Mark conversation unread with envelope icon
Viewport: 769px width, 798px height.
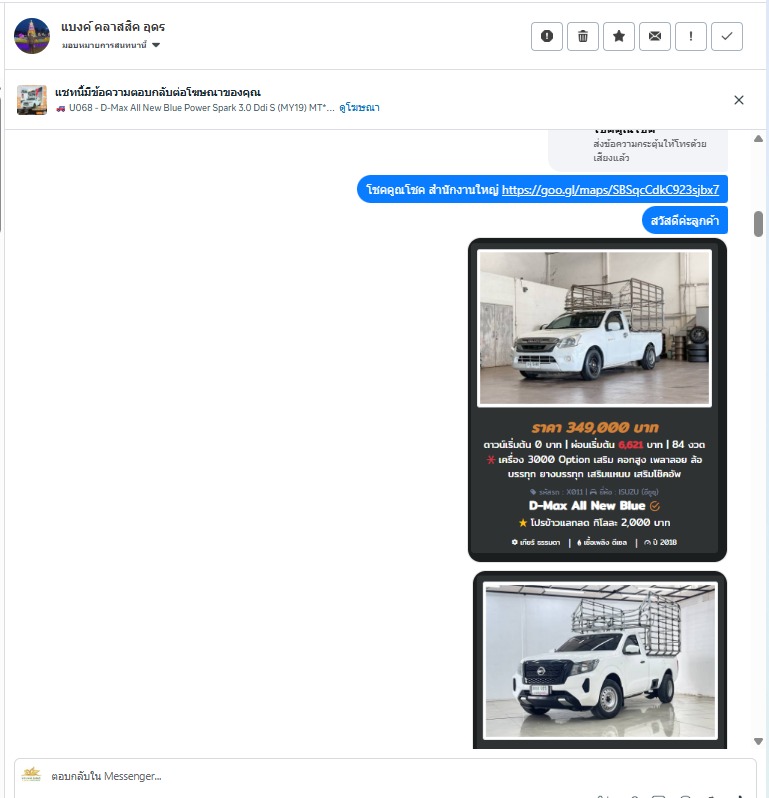[655, 36]
